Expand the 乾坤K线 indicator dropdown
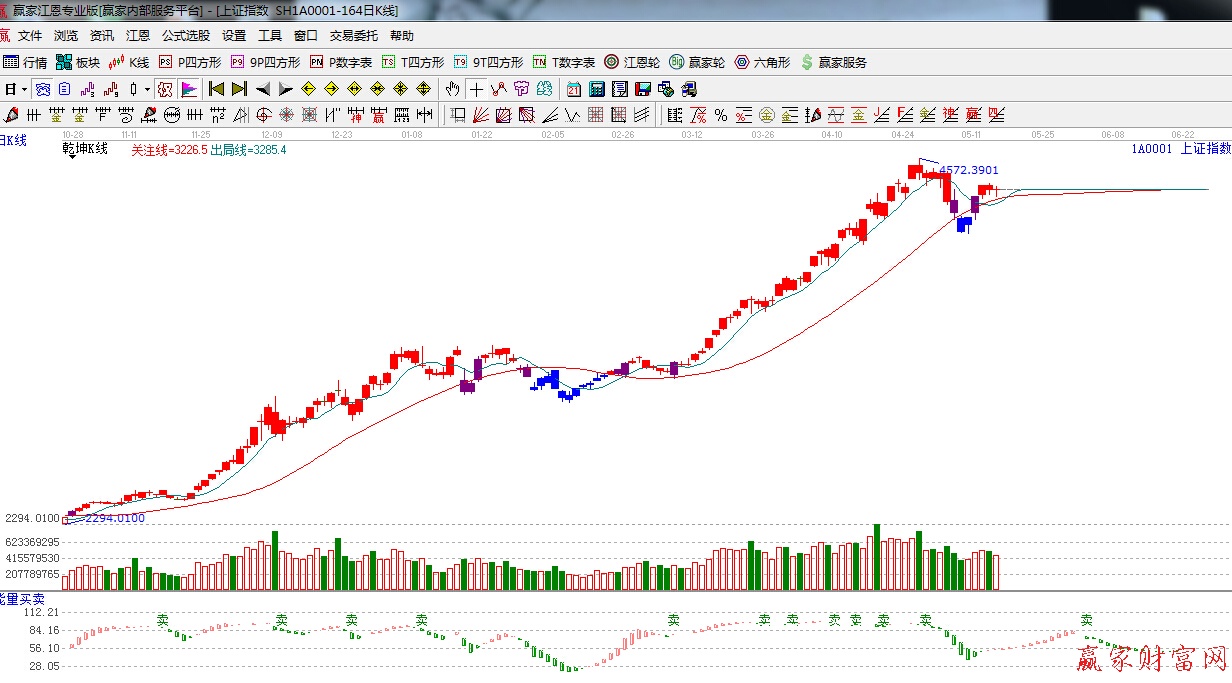 click(x=72, y=156)
